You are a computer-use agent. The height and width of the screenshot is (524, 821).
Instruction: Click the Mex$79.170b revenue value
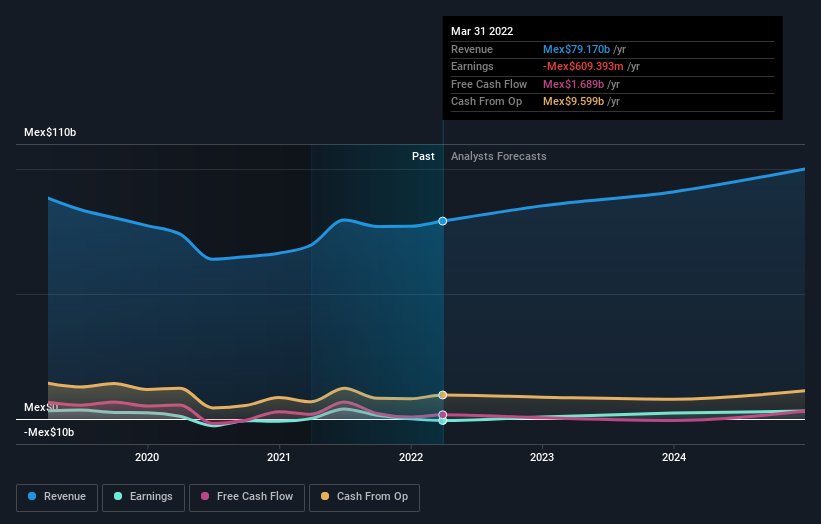[576, 49]
